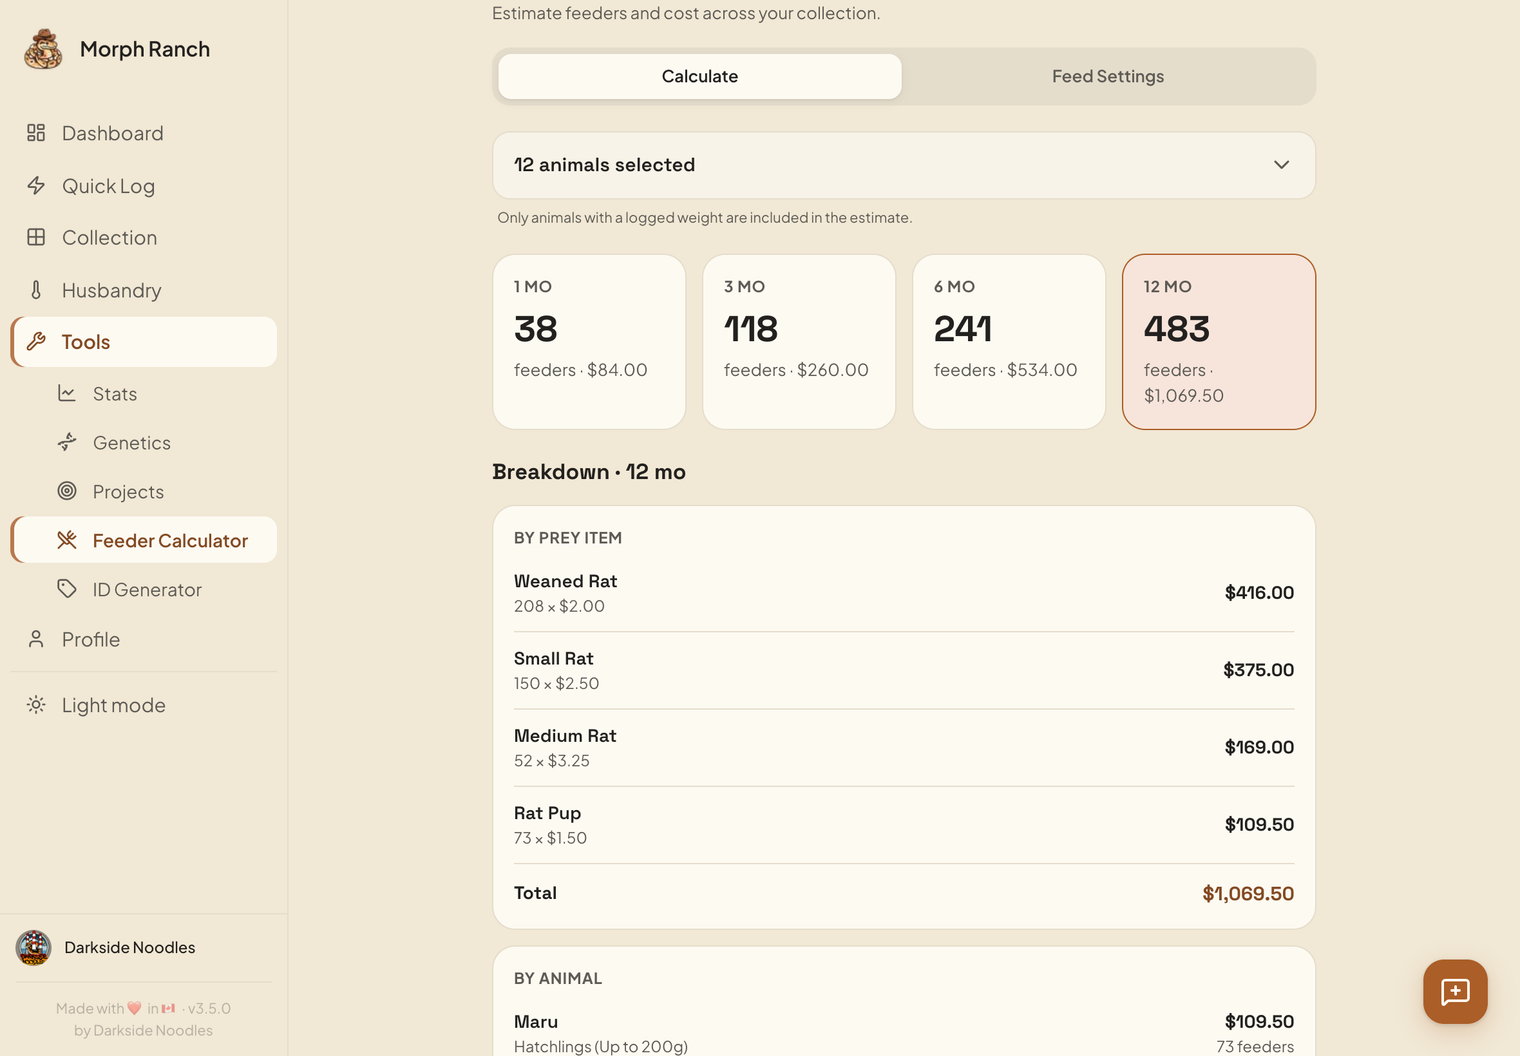Expand the 12 animals selected dropdown
The height and width of the screenshot is (1056, 1520).
click(x=904, y=165)
